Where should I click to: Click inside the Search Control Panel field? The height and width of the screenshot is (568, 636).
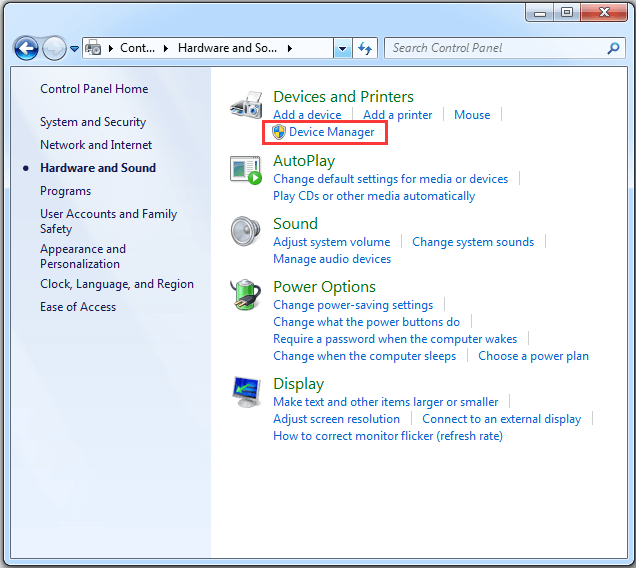point(505,48)
